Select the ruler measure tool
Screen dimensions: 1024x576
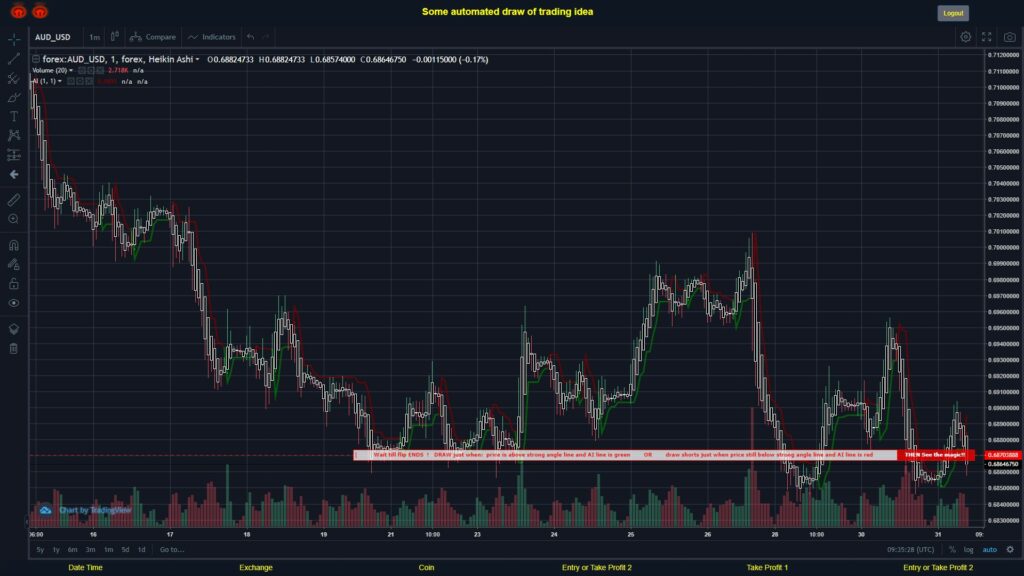[14, 200]
